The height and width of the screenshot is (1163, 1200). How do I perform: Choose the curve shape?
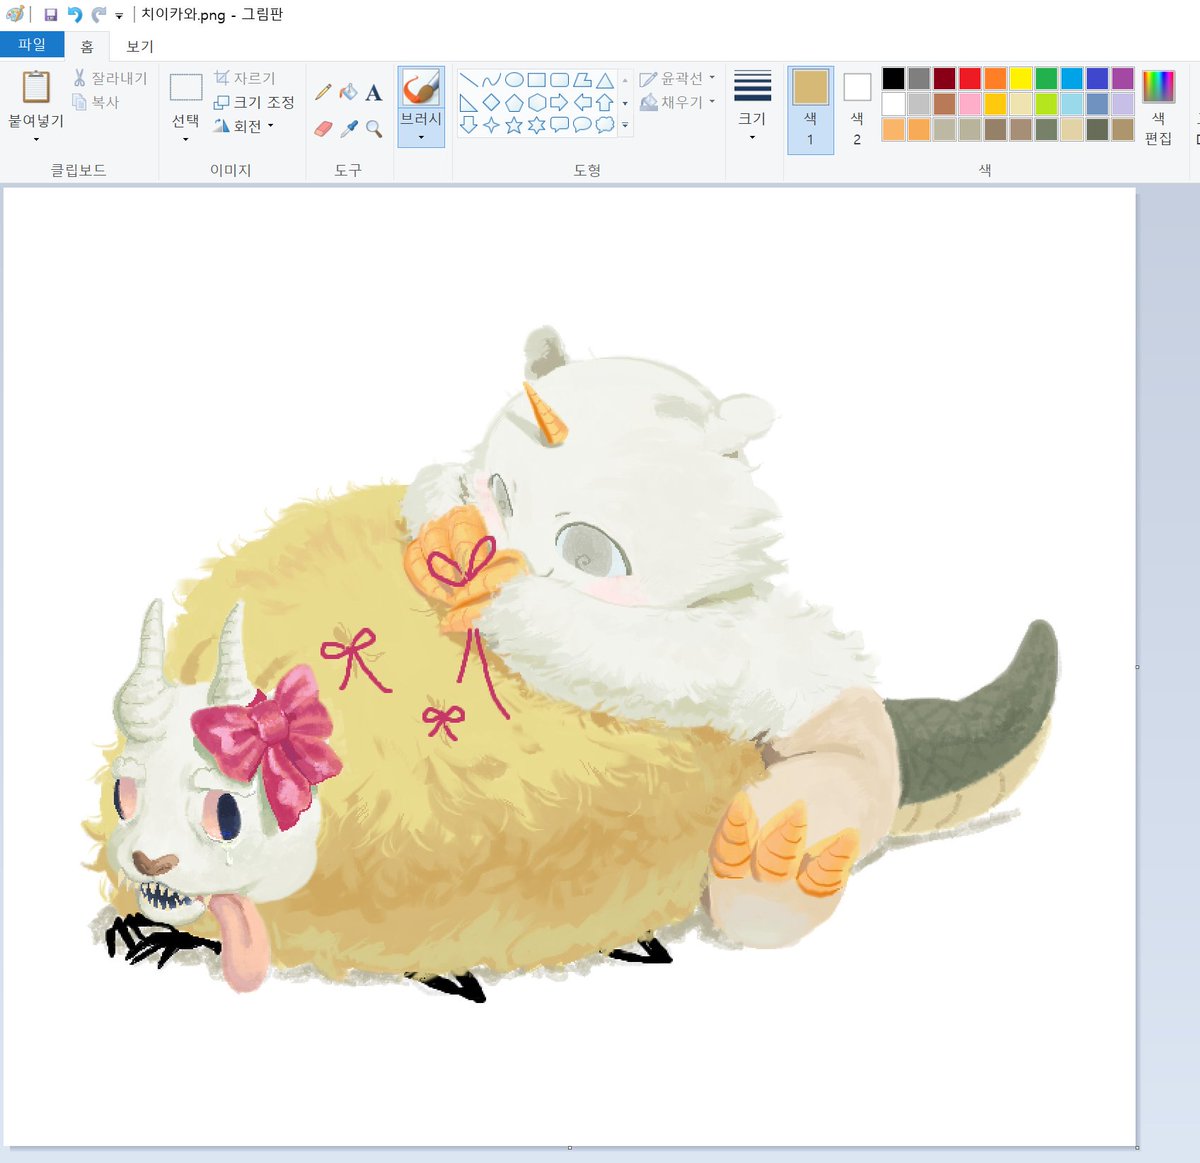(x=491, y=80)
